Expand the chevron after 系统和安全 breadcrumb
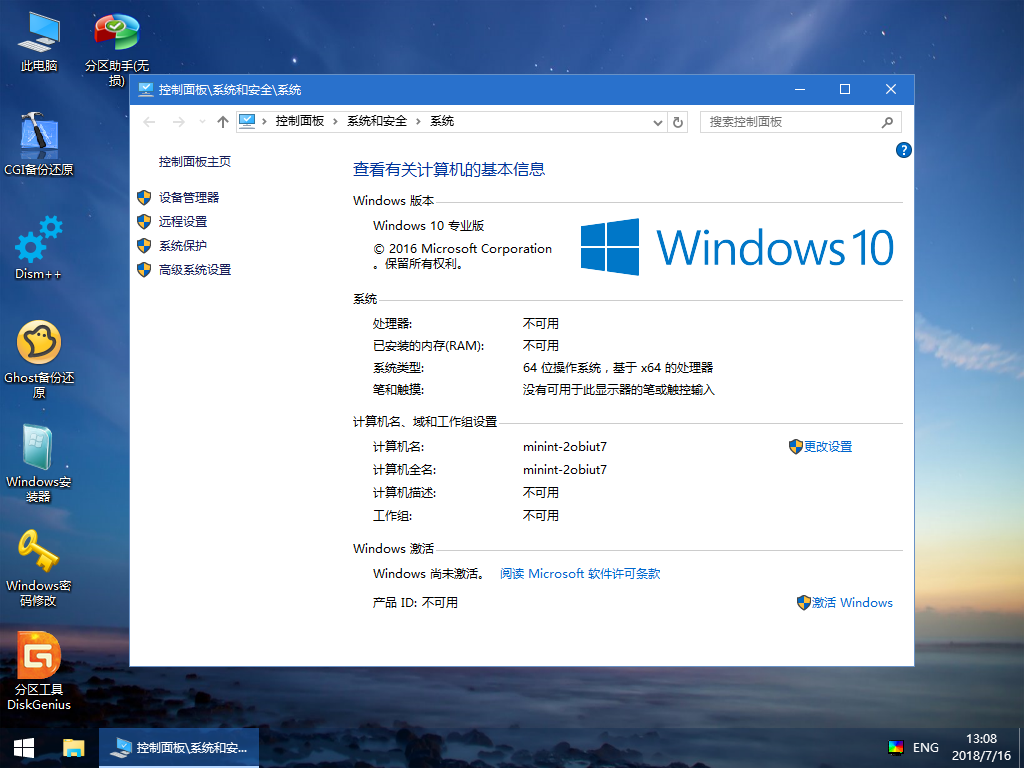The height and width of the screenshot is (768, 1024). 418,122
